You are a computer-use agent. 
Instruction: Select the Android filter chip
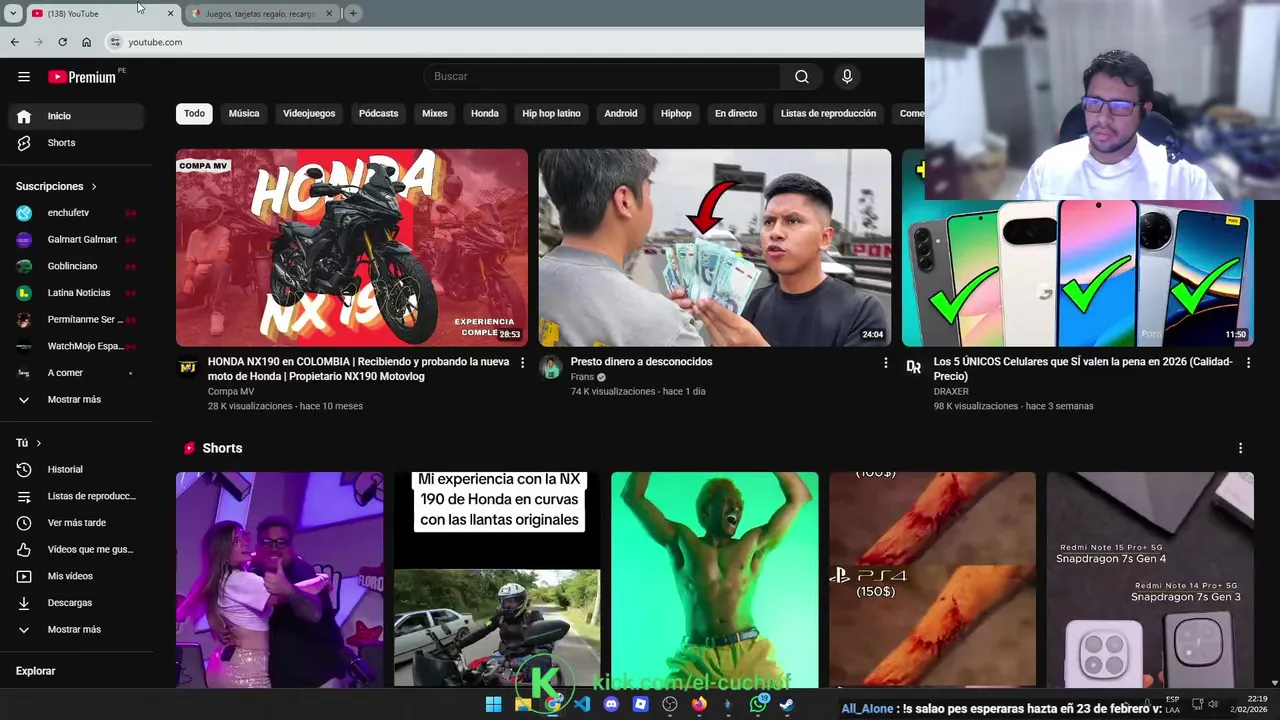click(620, 114)
